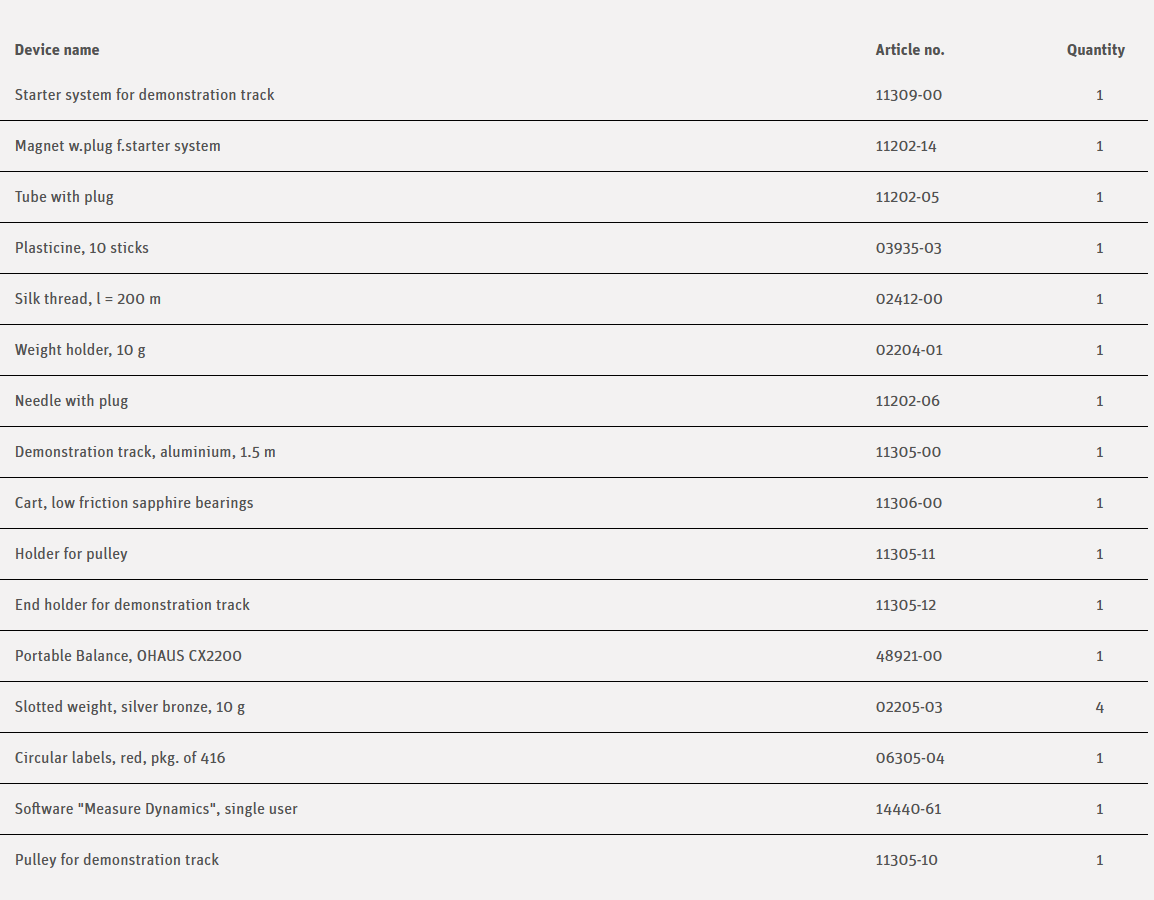This screenshot has width=1154, height=900.
Task: Select Magnet w.plug f.starter system entry
Action: (x=117, y=146)
